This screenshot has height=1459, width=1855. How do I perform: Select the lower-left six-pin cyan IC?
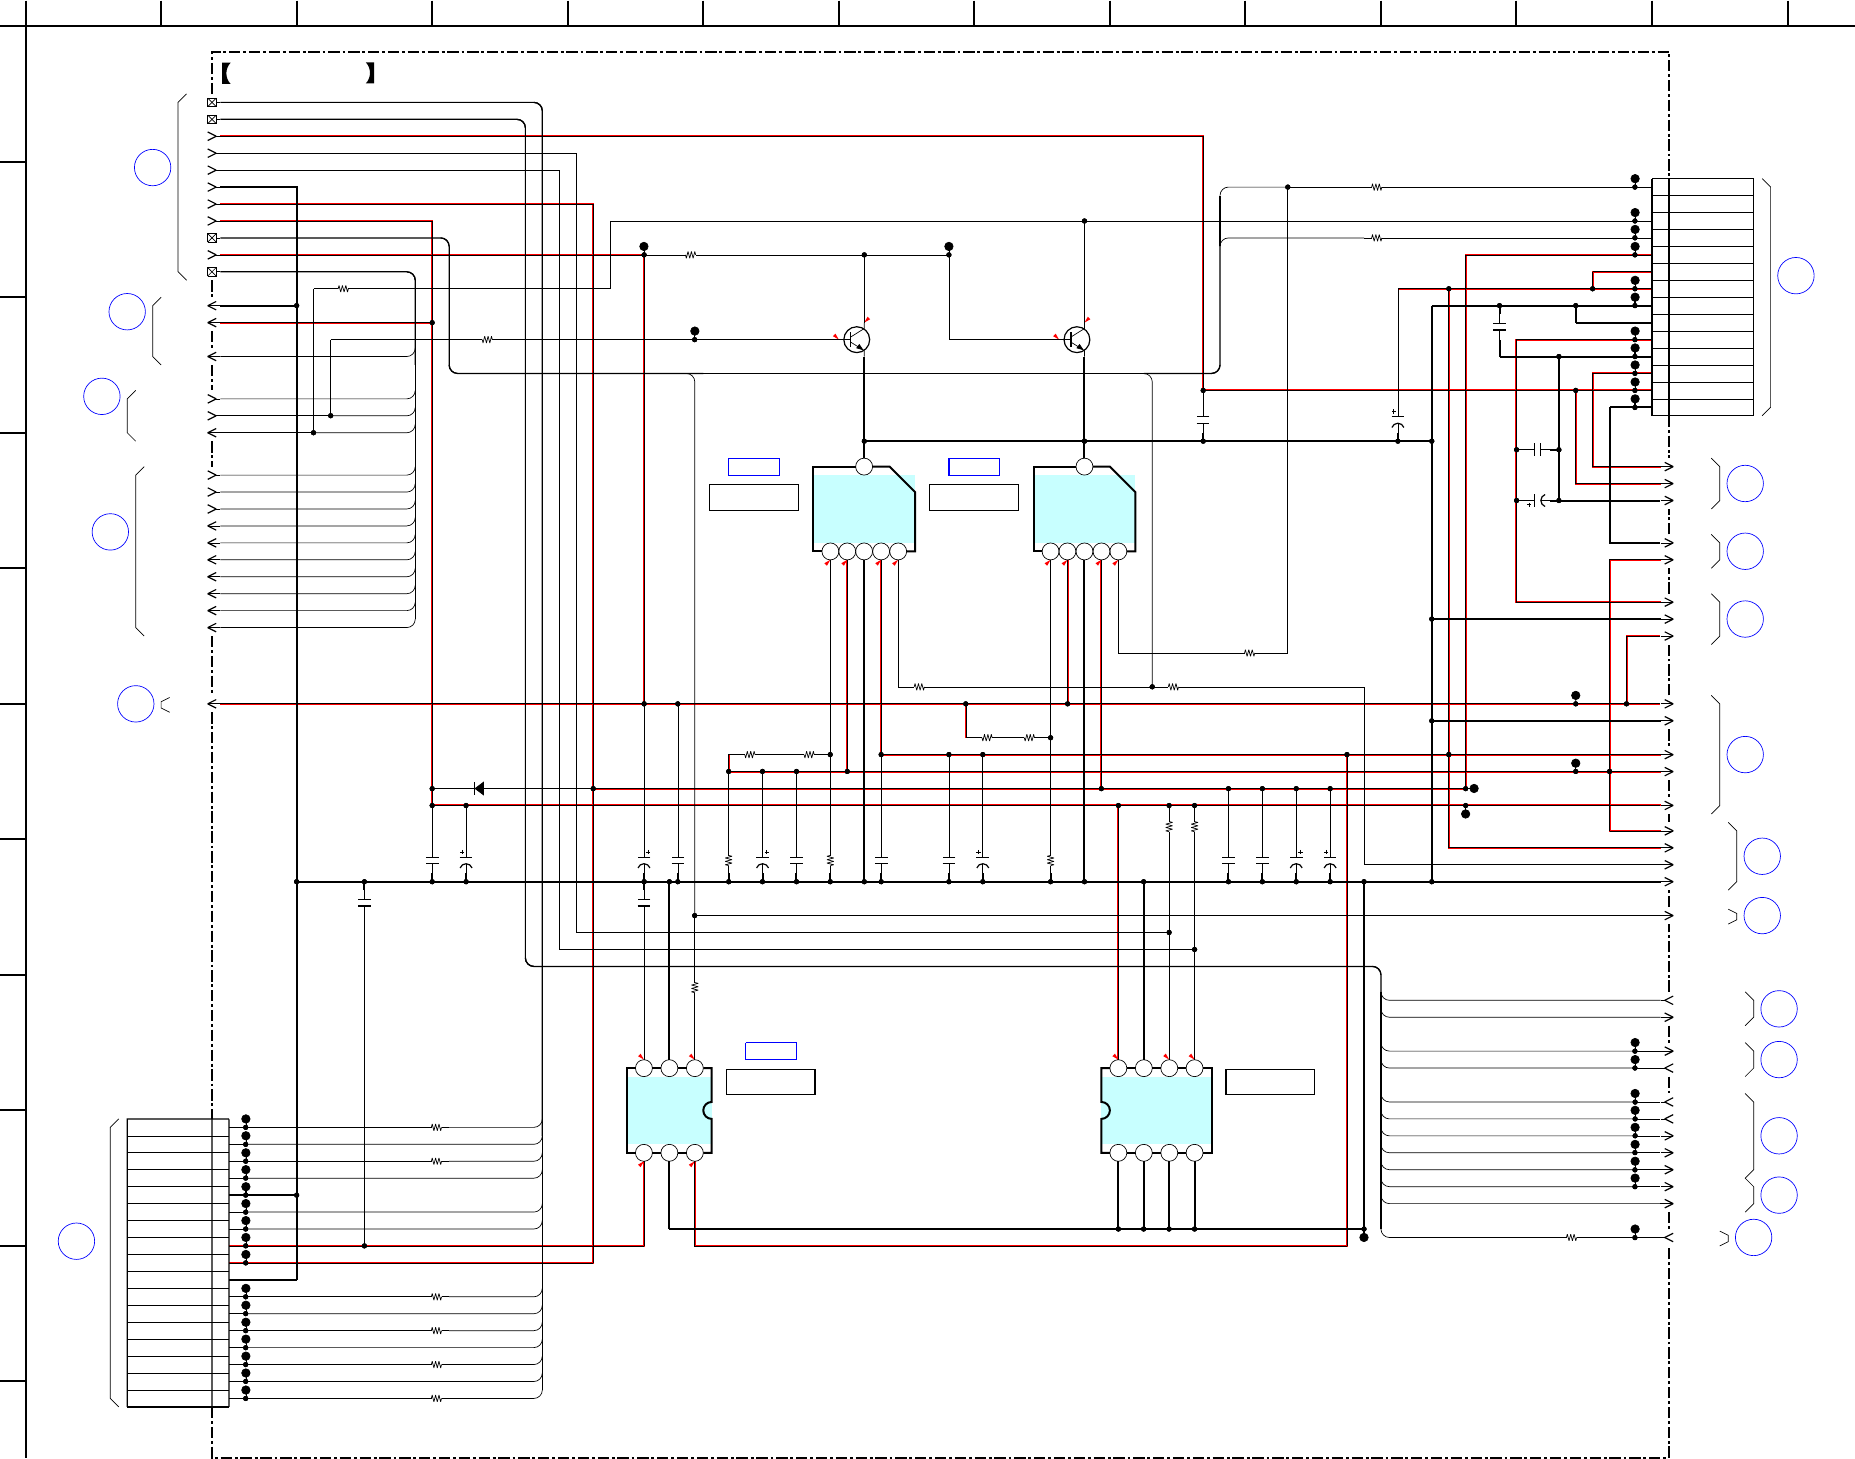[669, 1110]
